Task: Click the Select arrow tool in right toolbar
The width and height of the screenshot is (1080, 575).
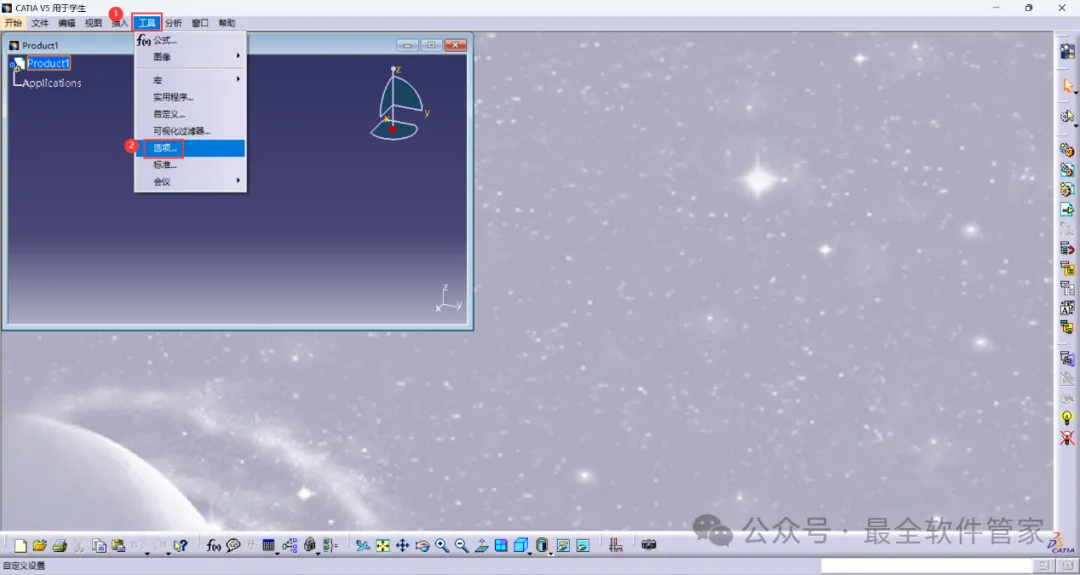Action: click(x=1068, y=86)
